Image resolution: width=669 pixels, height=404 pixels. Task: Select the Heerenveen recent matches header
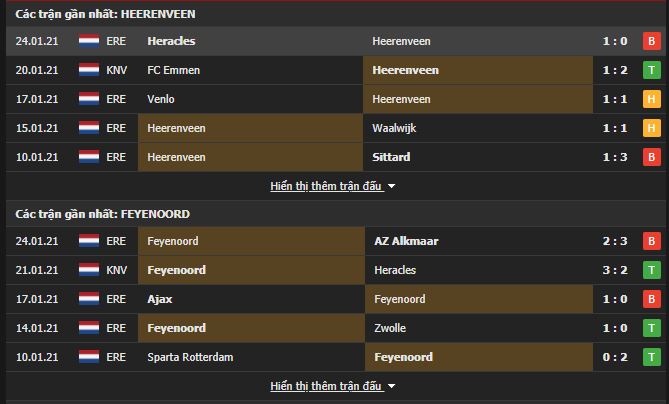105,14
